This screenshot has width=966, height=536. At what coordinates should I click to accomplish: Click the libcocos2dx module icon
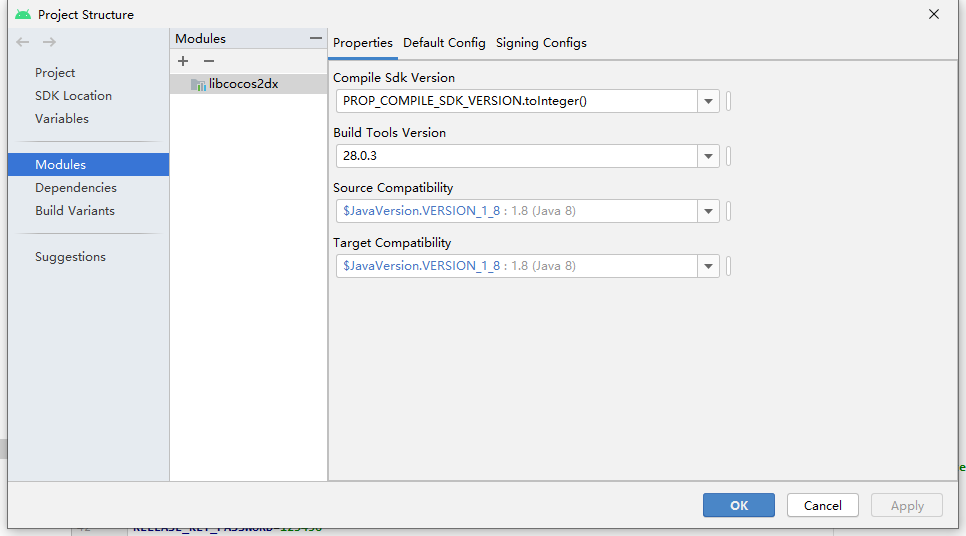pyautogui.click(x=198, y=85)
